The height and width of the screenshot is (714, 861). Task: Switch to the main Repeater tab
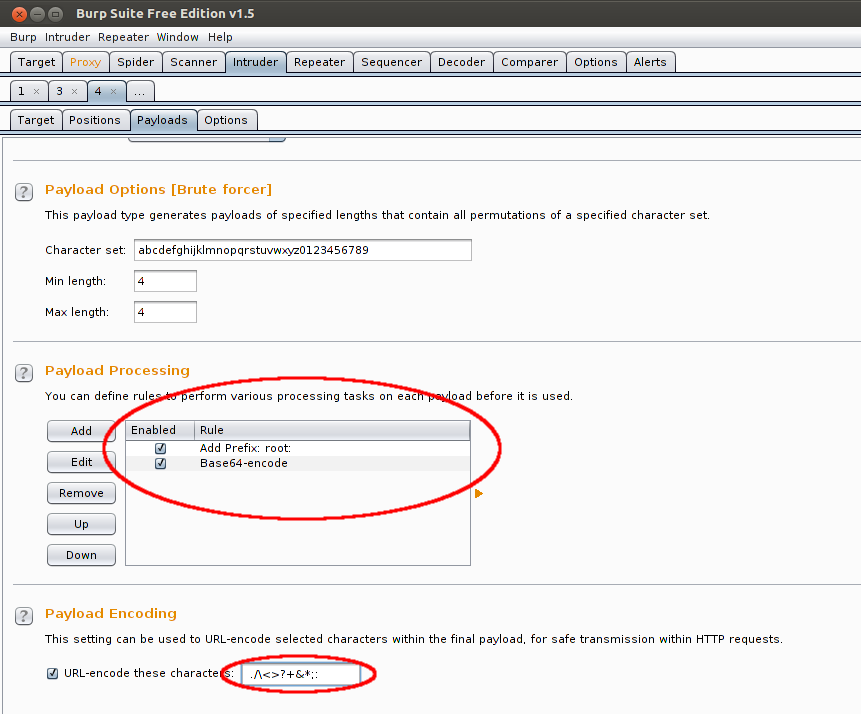tap(320, 62)
